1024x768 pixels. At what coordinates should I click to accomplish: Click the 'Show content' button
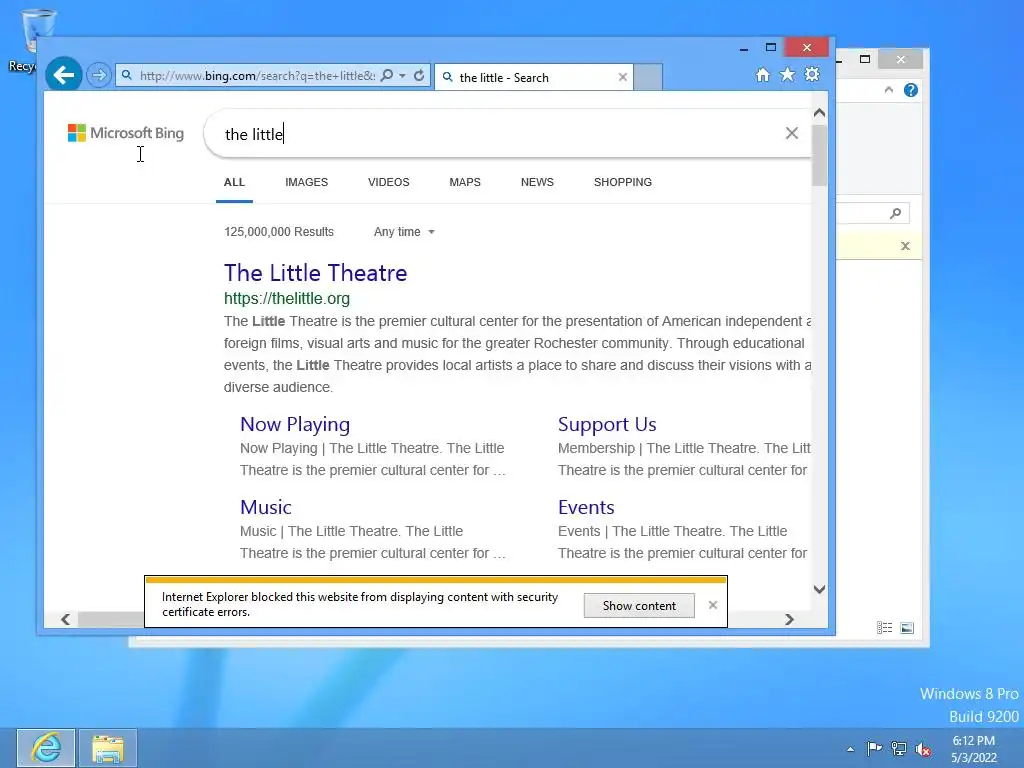pos(639,605)
